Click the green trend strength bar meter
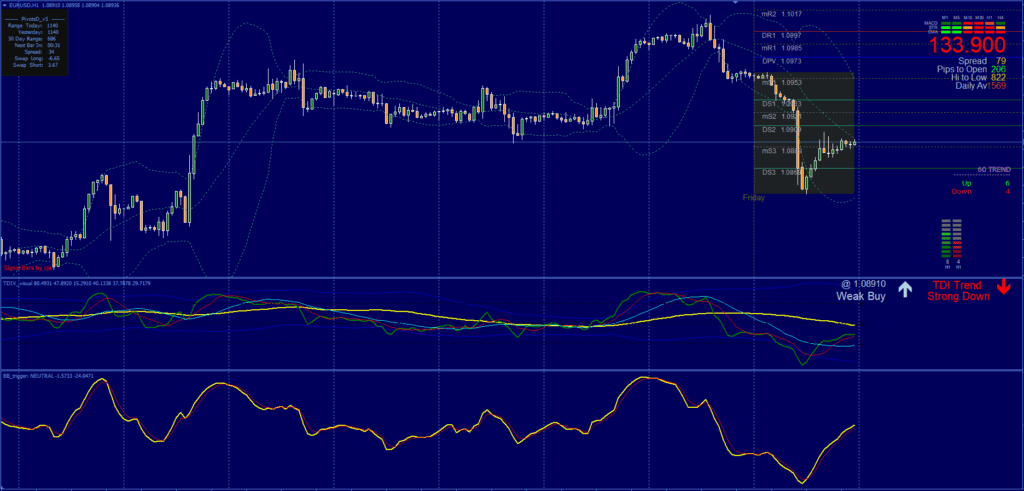 click(x=947, y=238)
